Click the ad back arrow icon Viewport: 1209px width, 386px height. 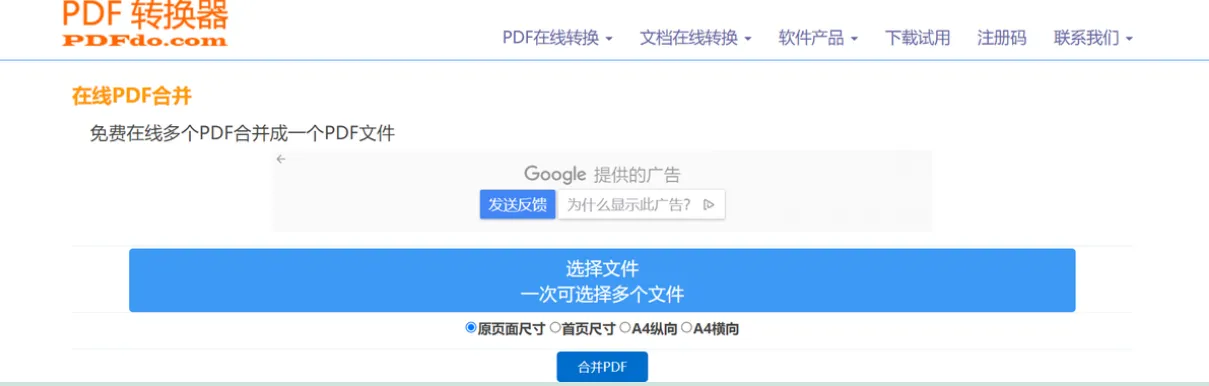click(281, 159)
